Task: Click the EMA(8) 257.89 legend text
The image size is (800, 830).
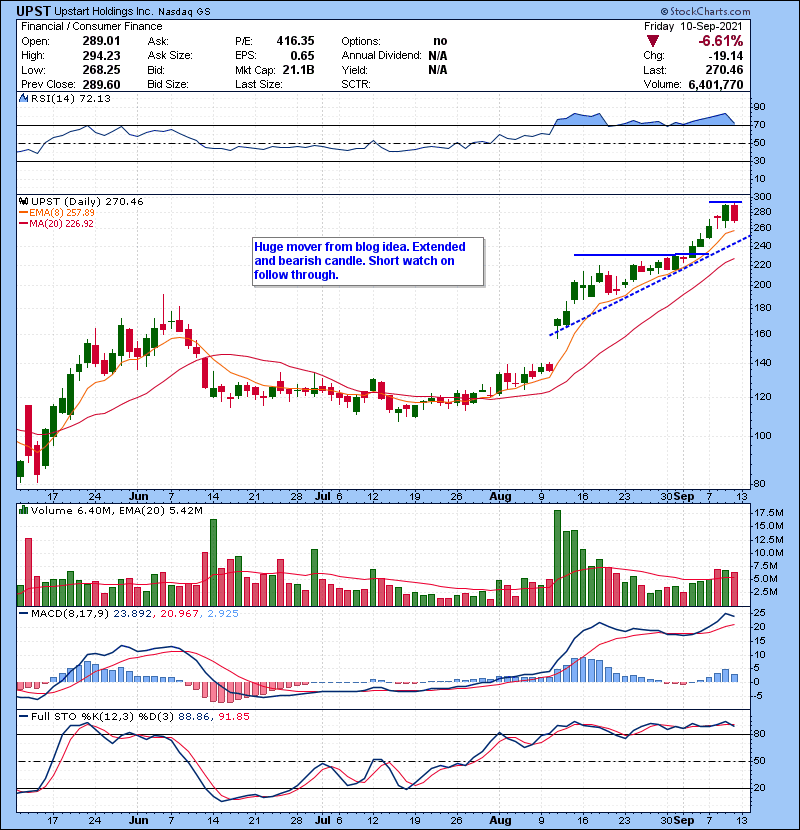Action: tap(61, 212)
